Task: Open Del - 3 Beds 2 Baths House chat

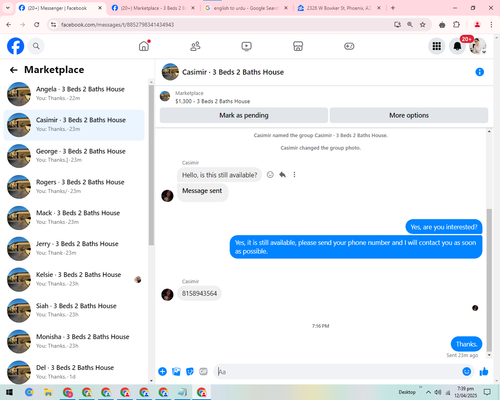Action: pyautogui.click(x=74, y=372)
